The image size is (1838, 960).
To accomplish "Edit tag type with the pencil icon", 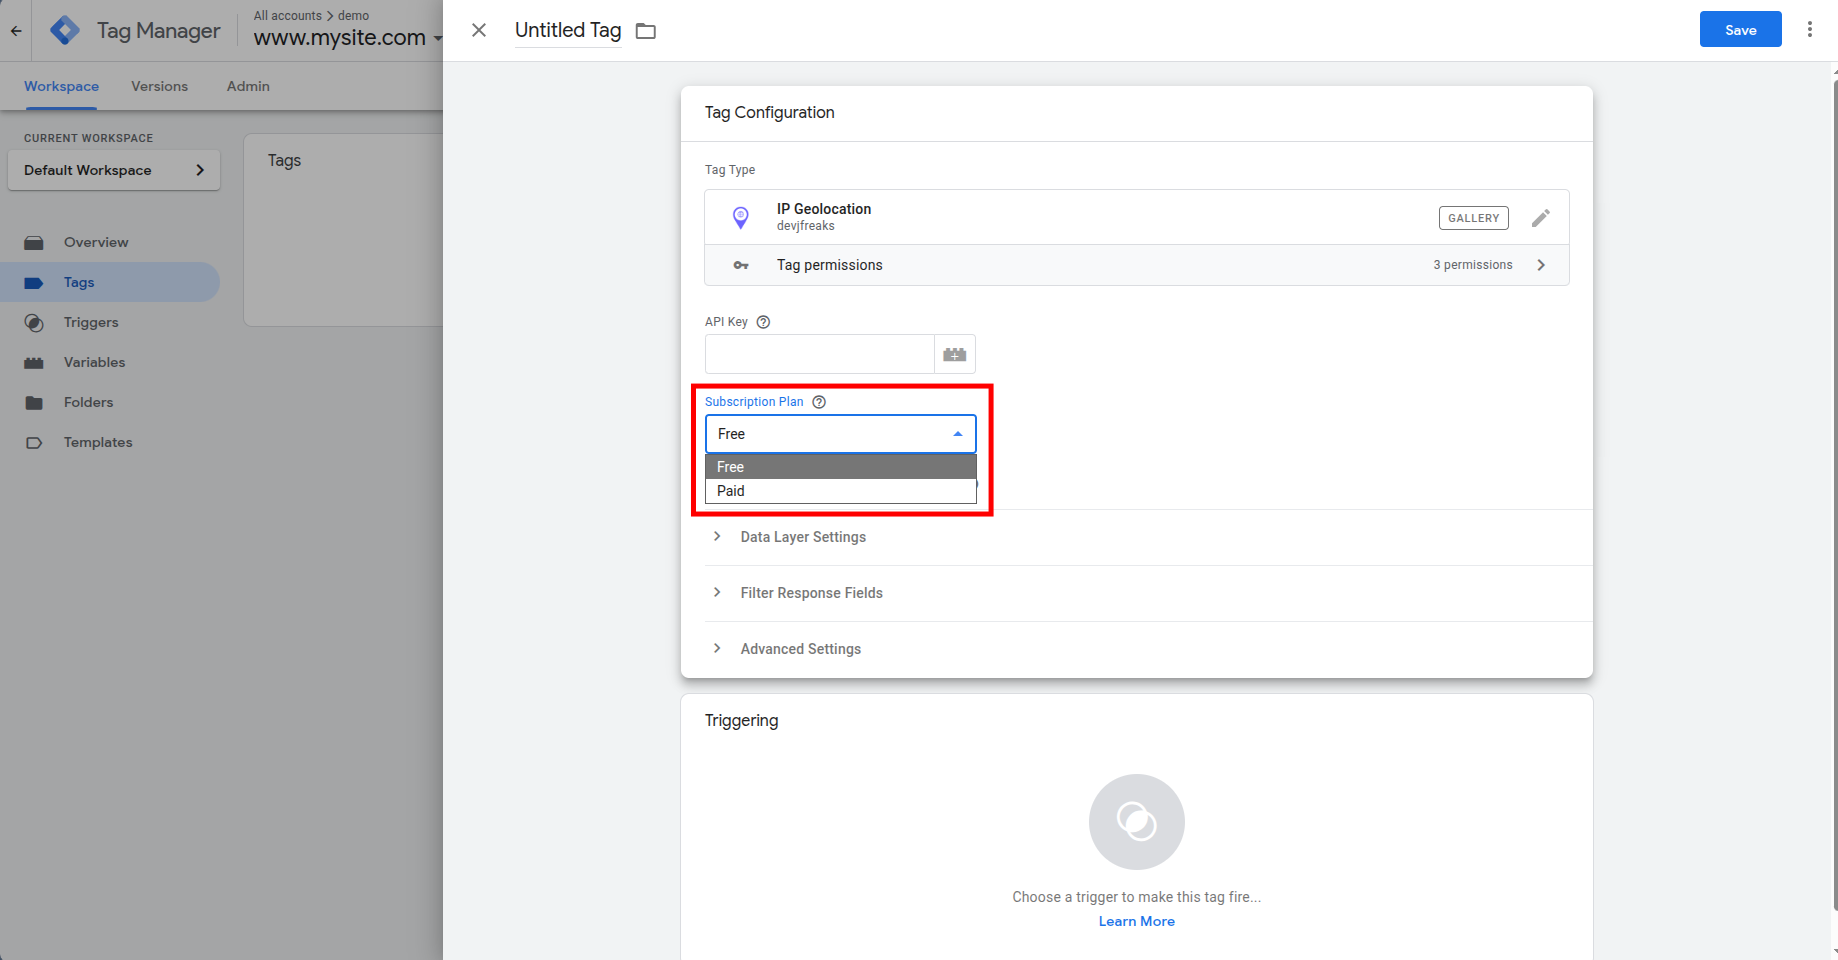I will (x=1541, y=218).
